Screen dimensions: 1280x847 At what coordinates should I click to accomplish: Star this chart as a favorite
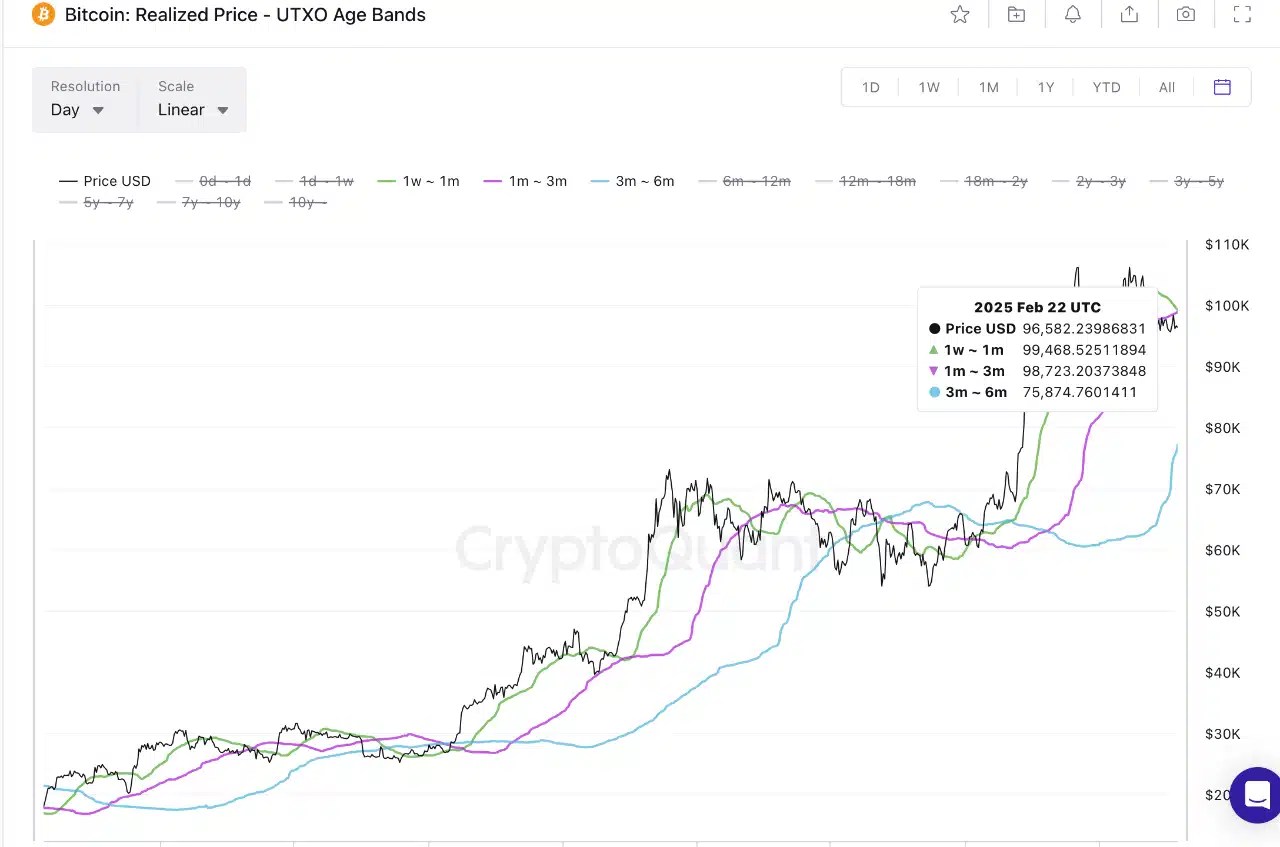tap(960, 14)
